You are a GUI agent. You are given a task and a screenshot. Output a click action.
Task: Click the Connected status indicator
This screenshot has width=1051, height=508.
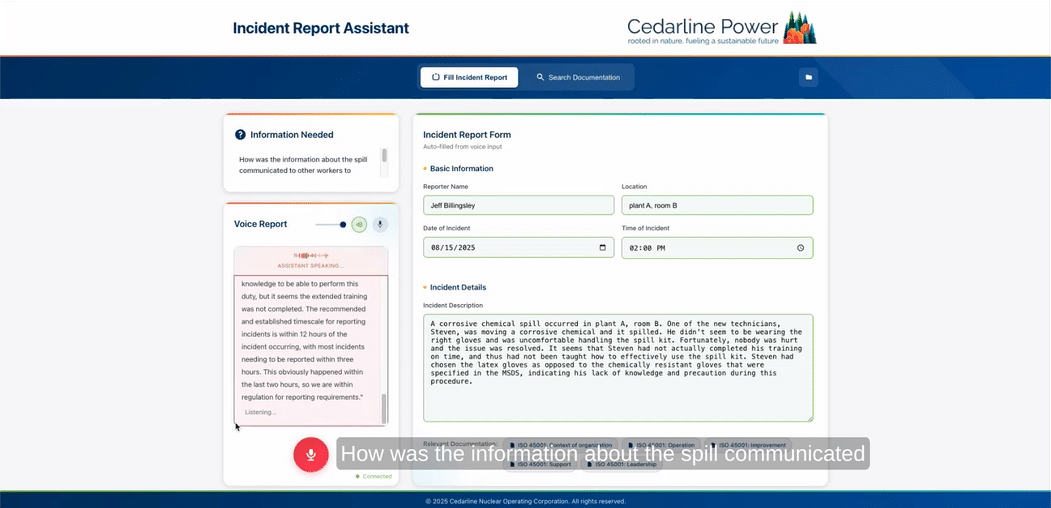[x=374, y=477]
